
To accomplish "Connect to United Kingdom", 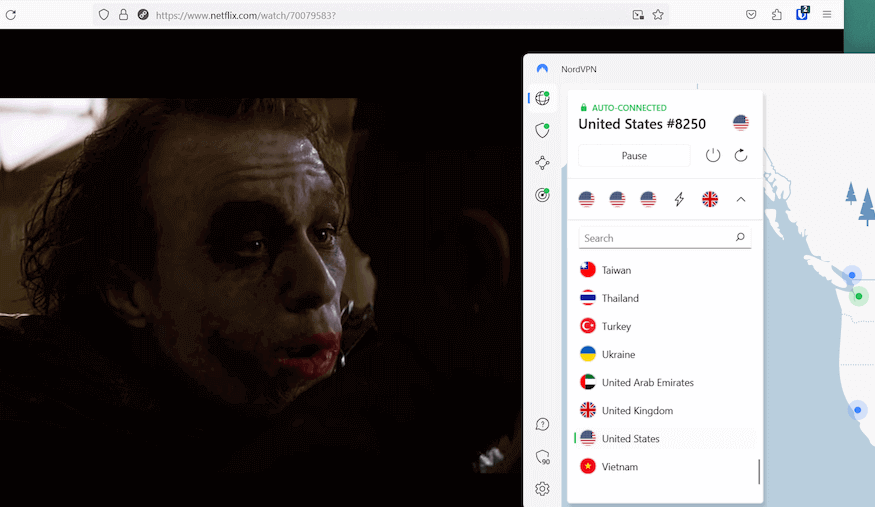I will (665, 411).
